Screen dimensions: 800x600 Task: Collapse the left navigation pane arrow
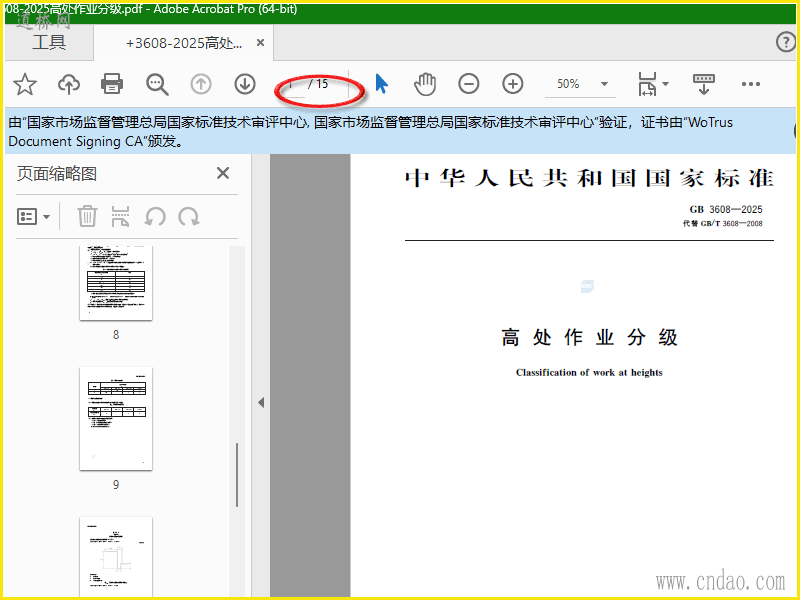261,403
